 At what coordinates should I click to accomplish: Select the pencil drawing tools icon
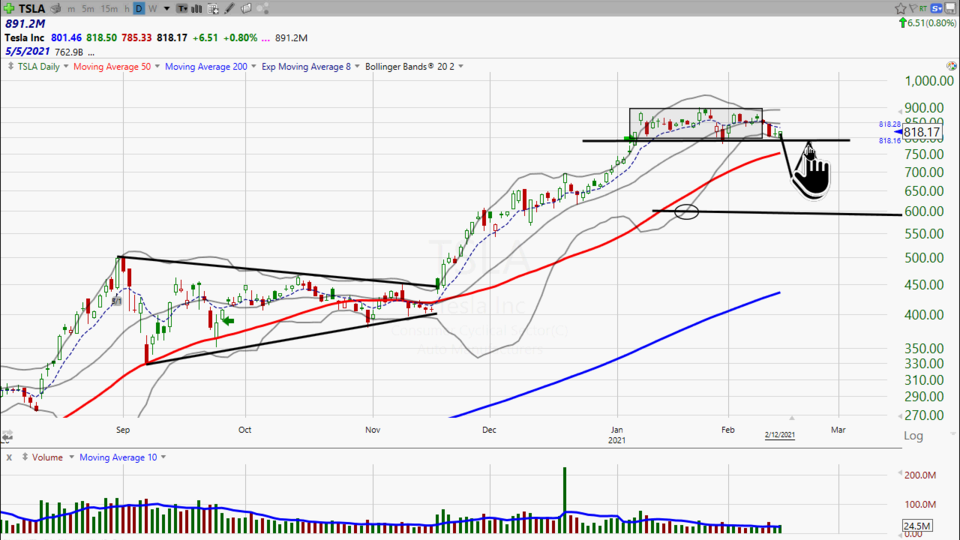(x=229, y=9)
